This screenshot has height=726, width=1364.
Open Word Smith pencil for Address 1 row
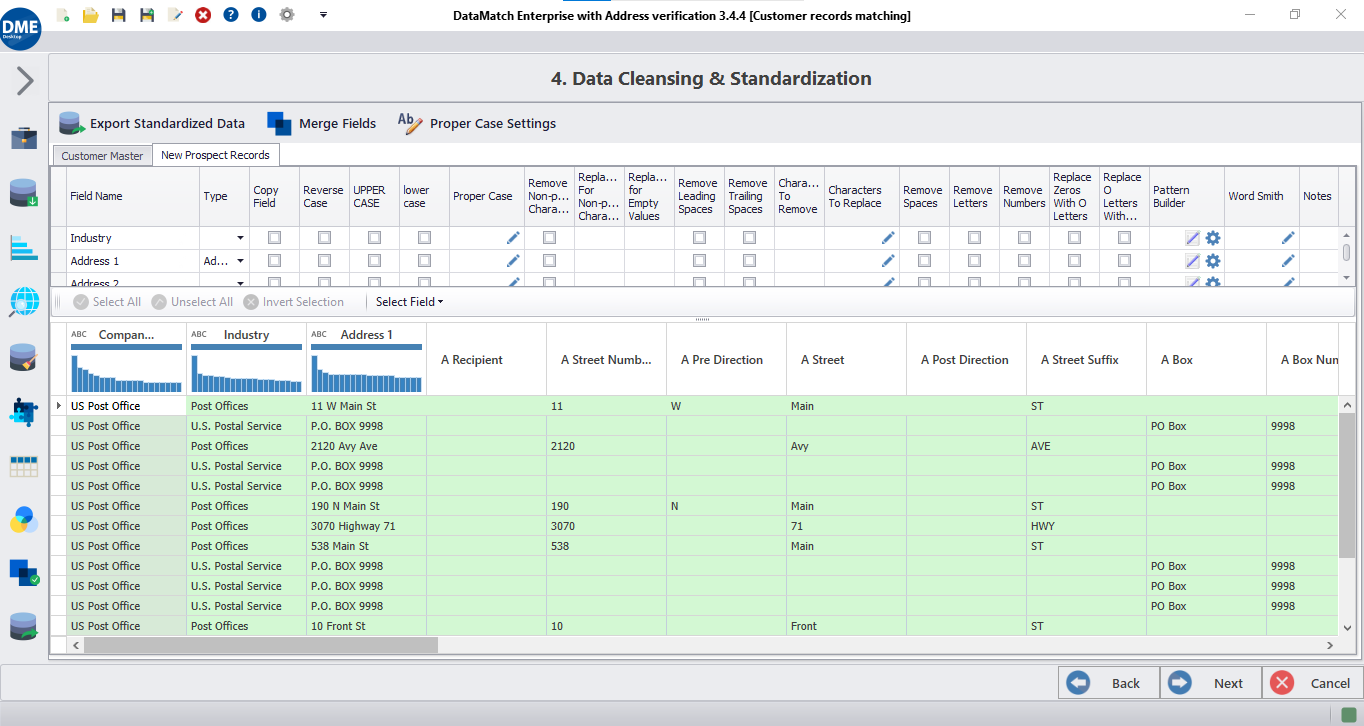pyautogui.click(x=1288, y=261)
